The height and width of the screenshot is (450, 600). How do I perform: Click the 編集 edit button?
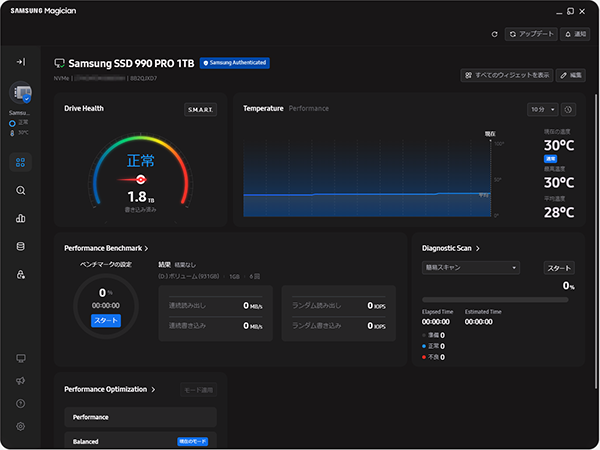click(x=571, y=75)
